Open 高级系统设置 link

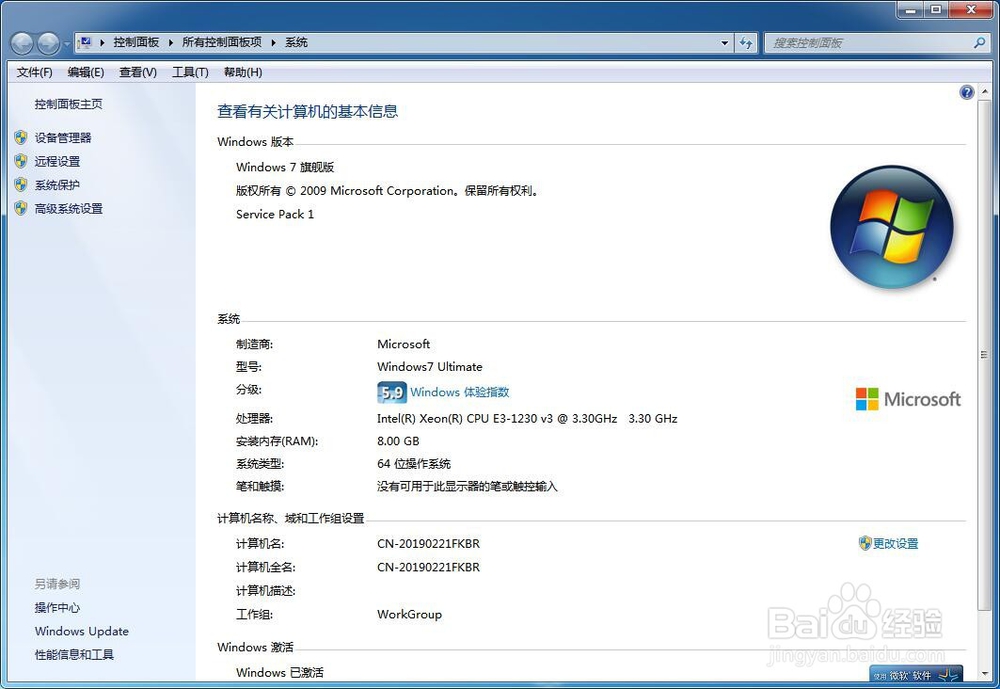(68, 209)
